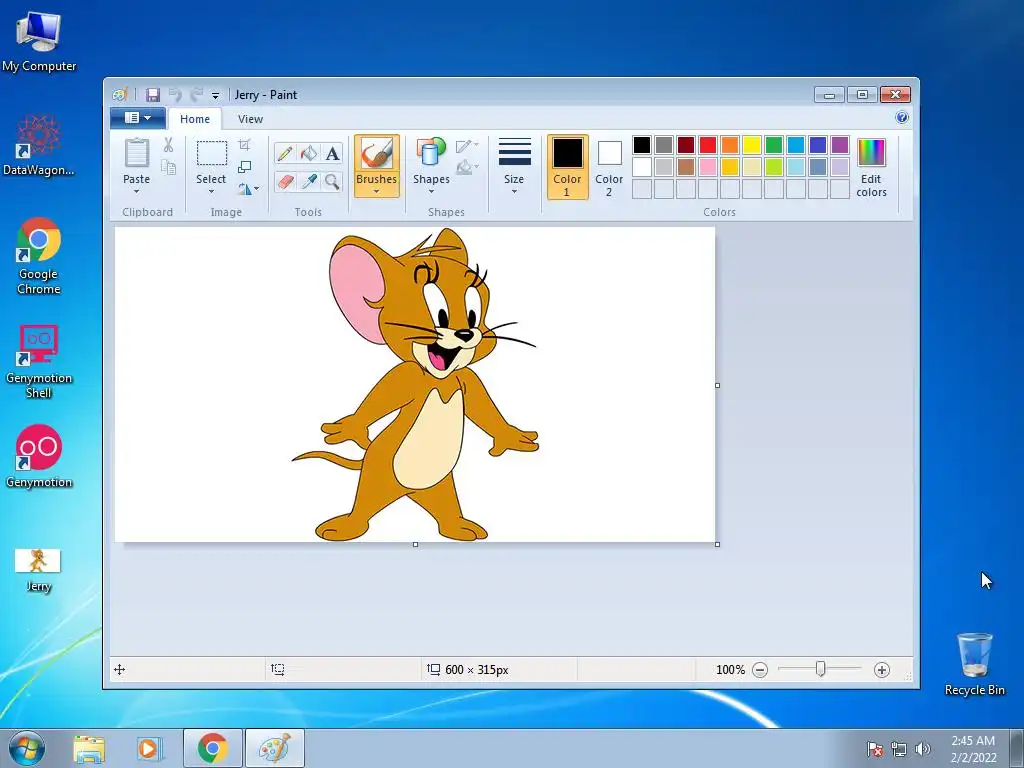Click the Cut scissors icon
The image size is (1024, 768).
(x=168, y=145)
